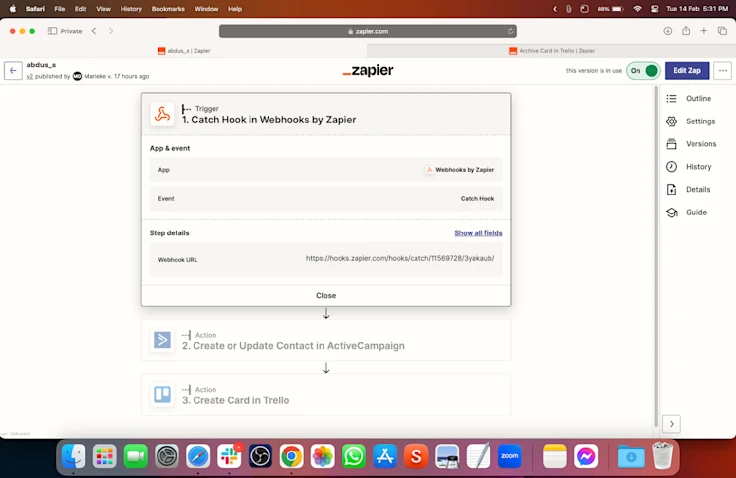The width and height of the screenshot is (736, 478).
Task: Expand step 3 Create Card in Trello
Action: click(326, 395)
